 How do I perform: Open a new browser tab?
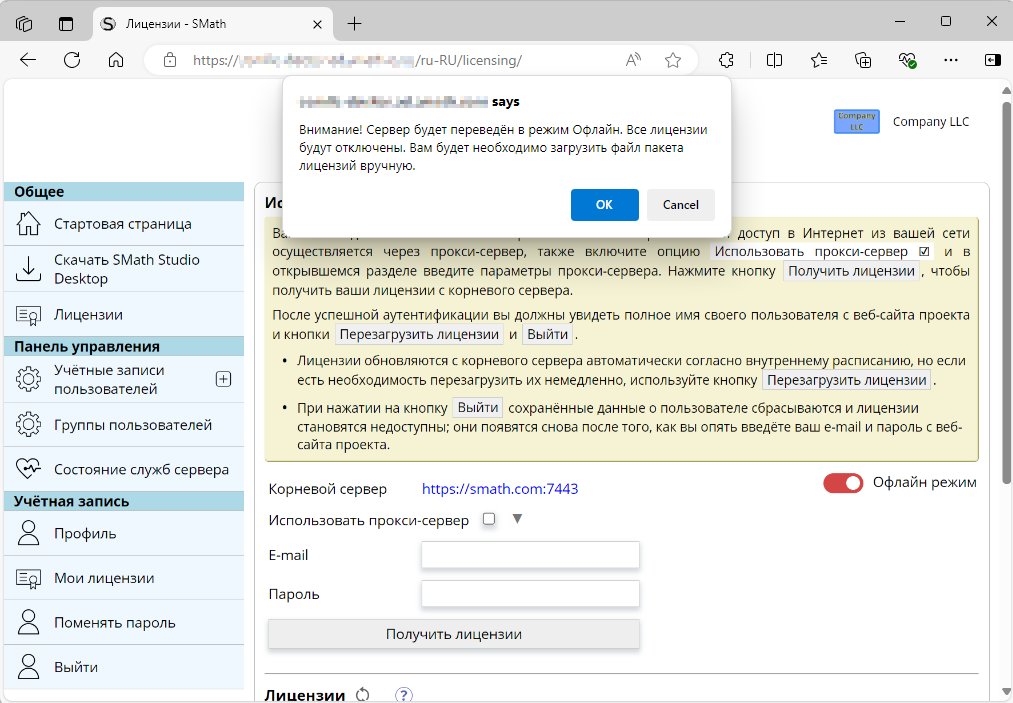354,24
